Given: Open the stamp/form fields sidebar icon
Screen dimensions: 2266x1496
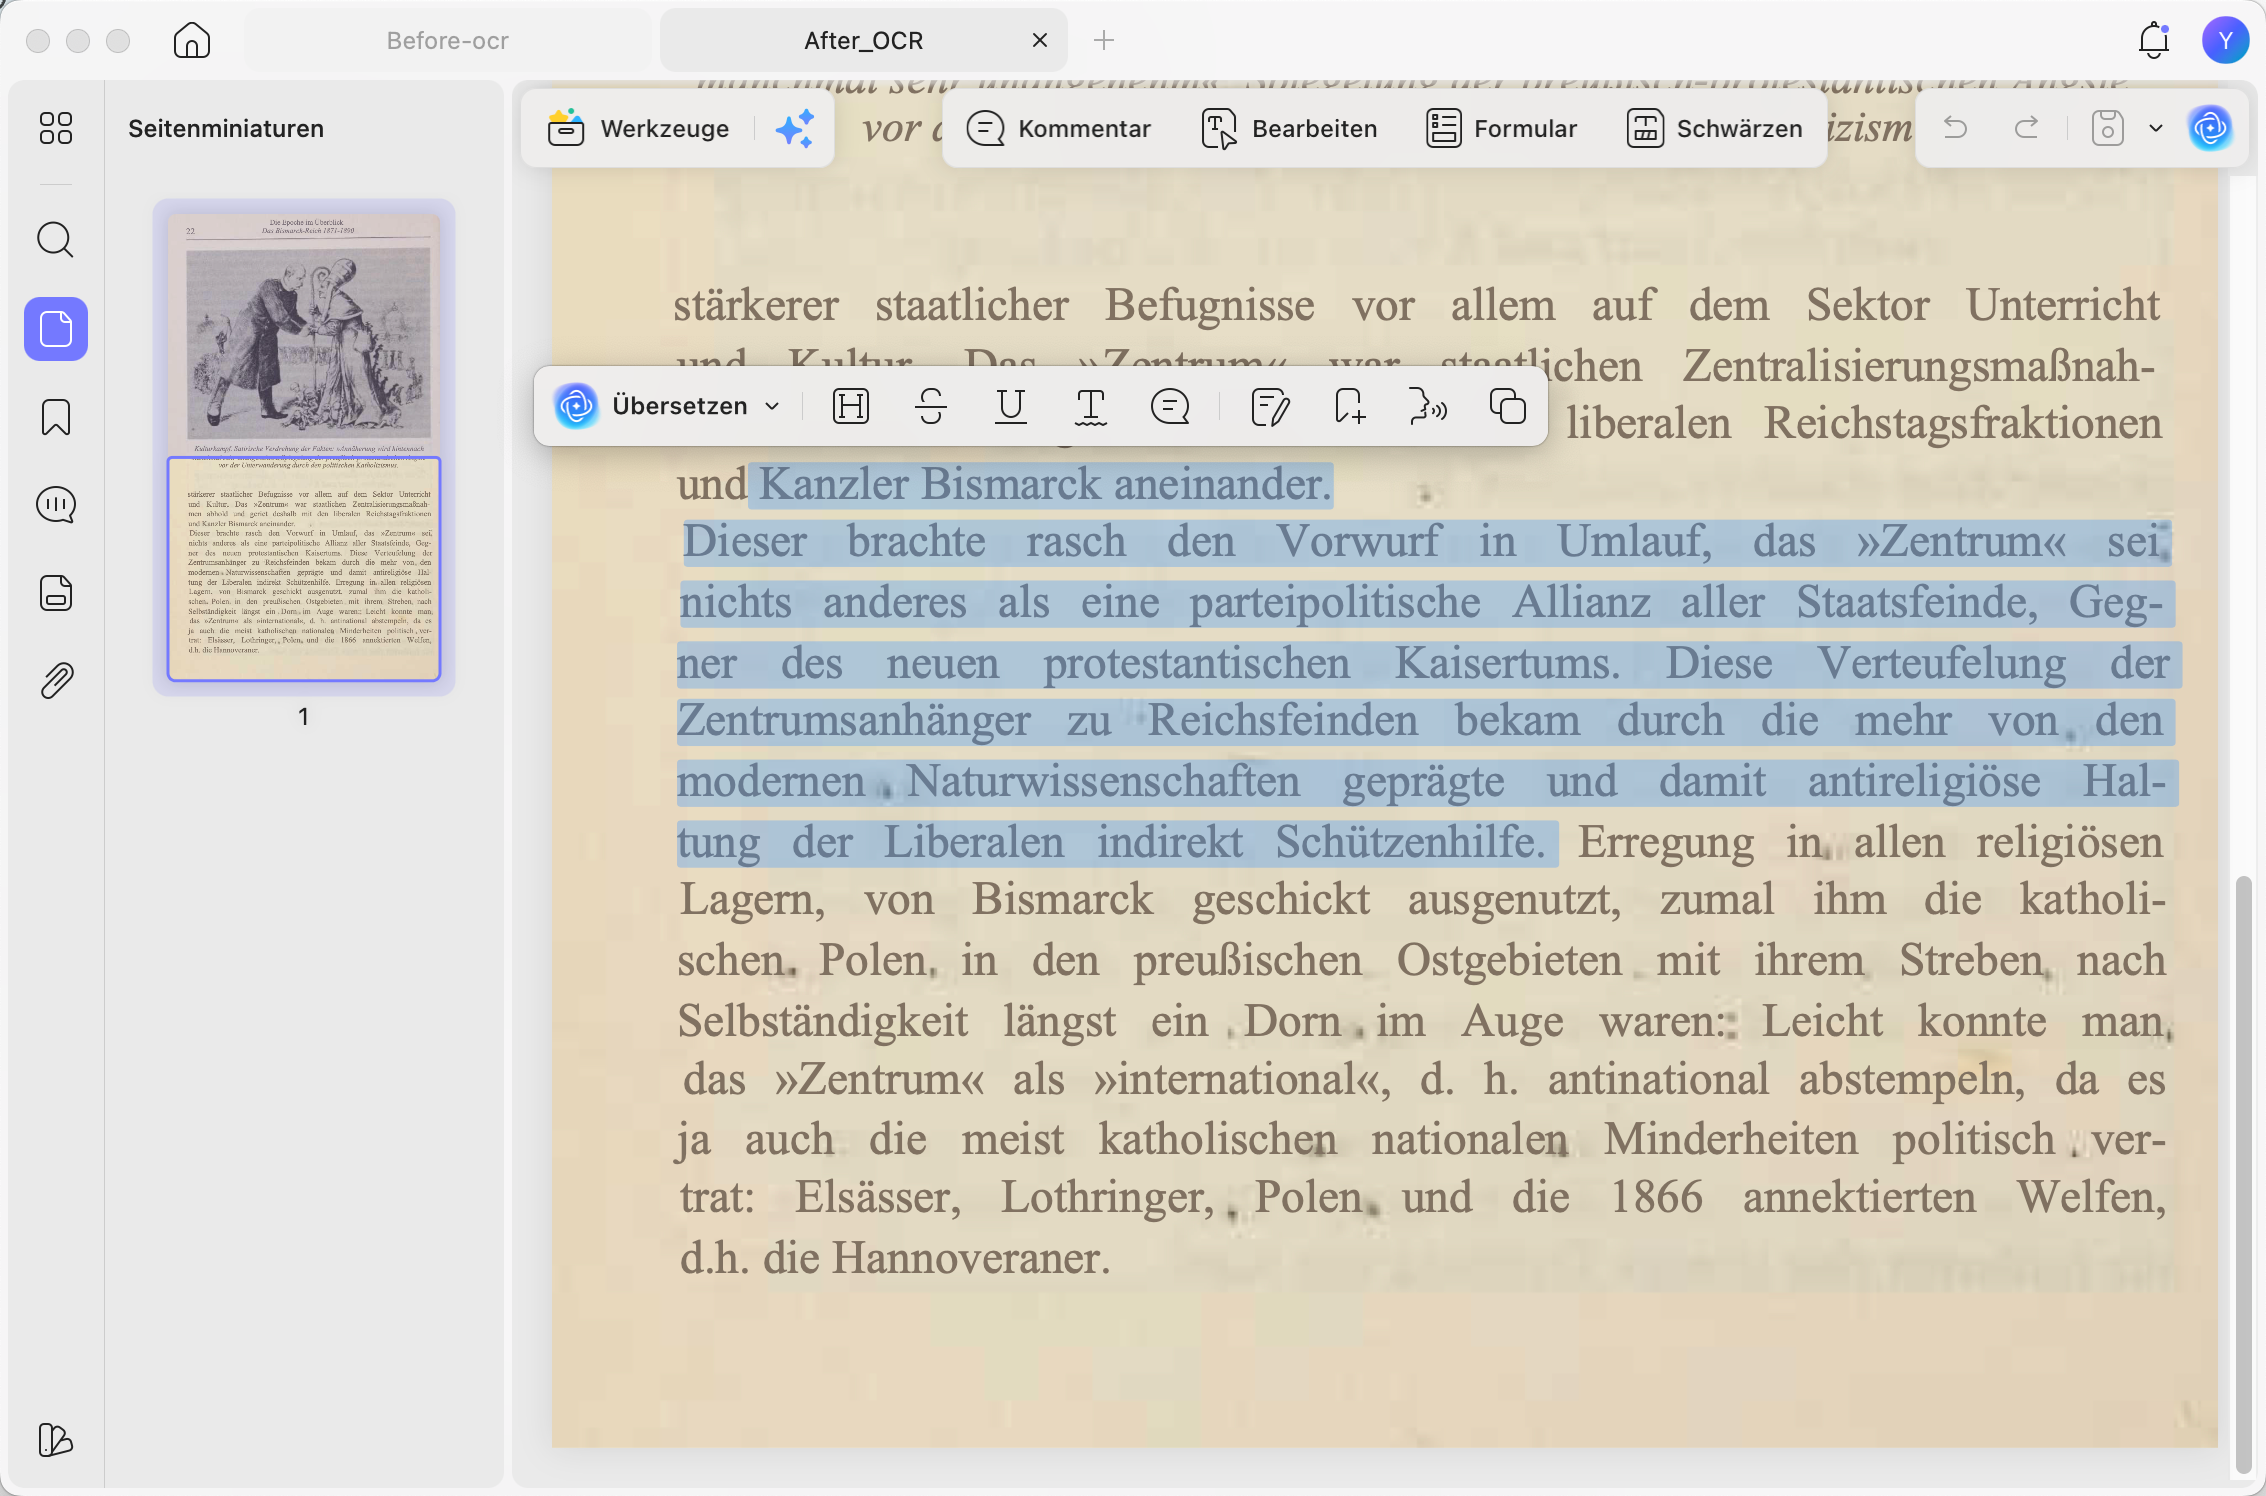Looking at the screenshot, I should pos(56,593).
